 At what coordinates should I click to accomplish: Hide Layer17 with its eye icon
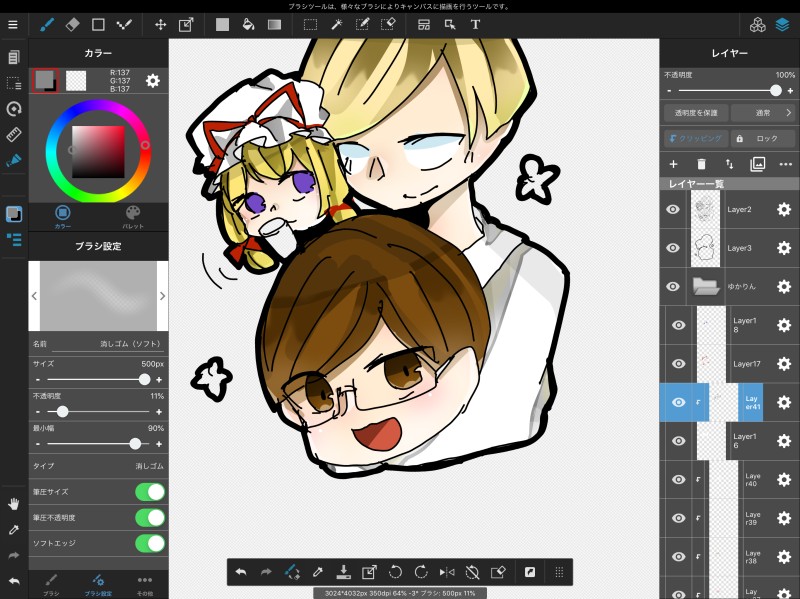pos(679,364)
